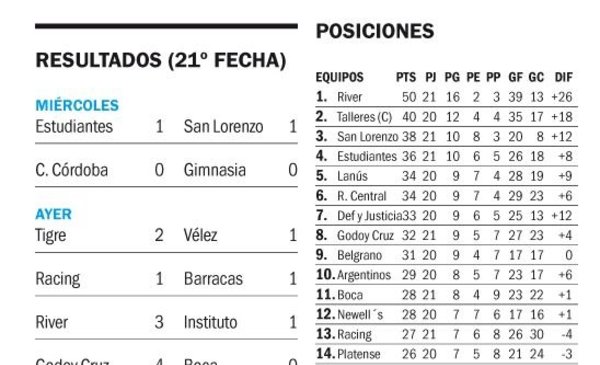
Task: Click the POSICIONES heading
Action: 375,31
